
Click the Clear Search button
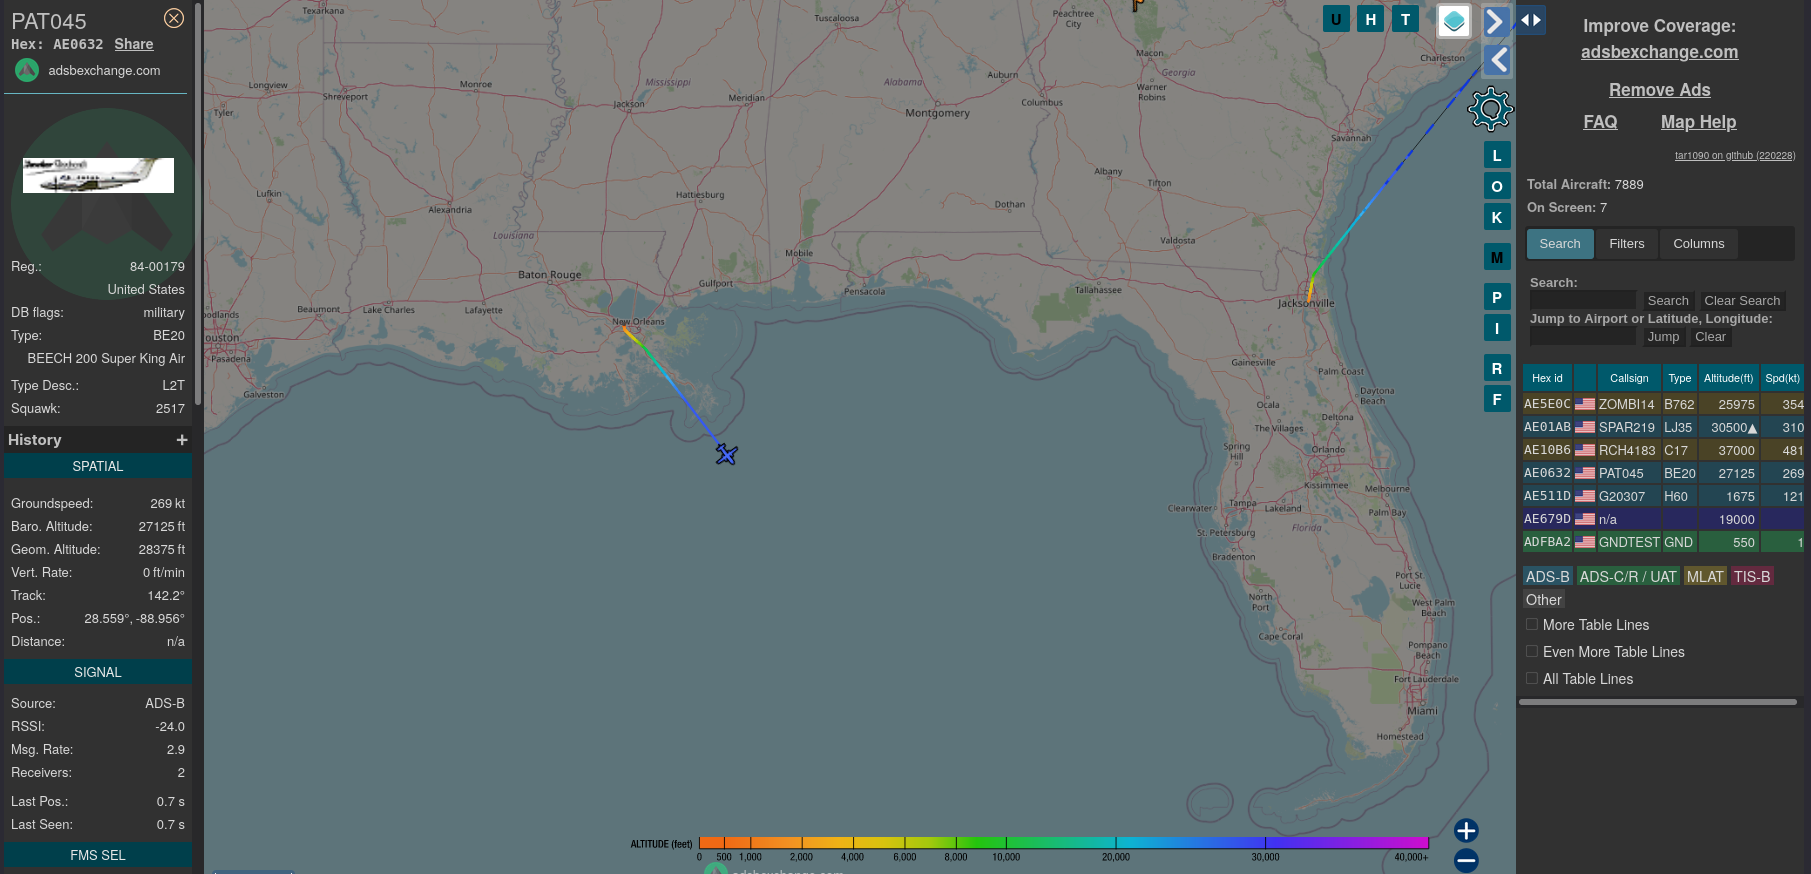(1742, 300)
